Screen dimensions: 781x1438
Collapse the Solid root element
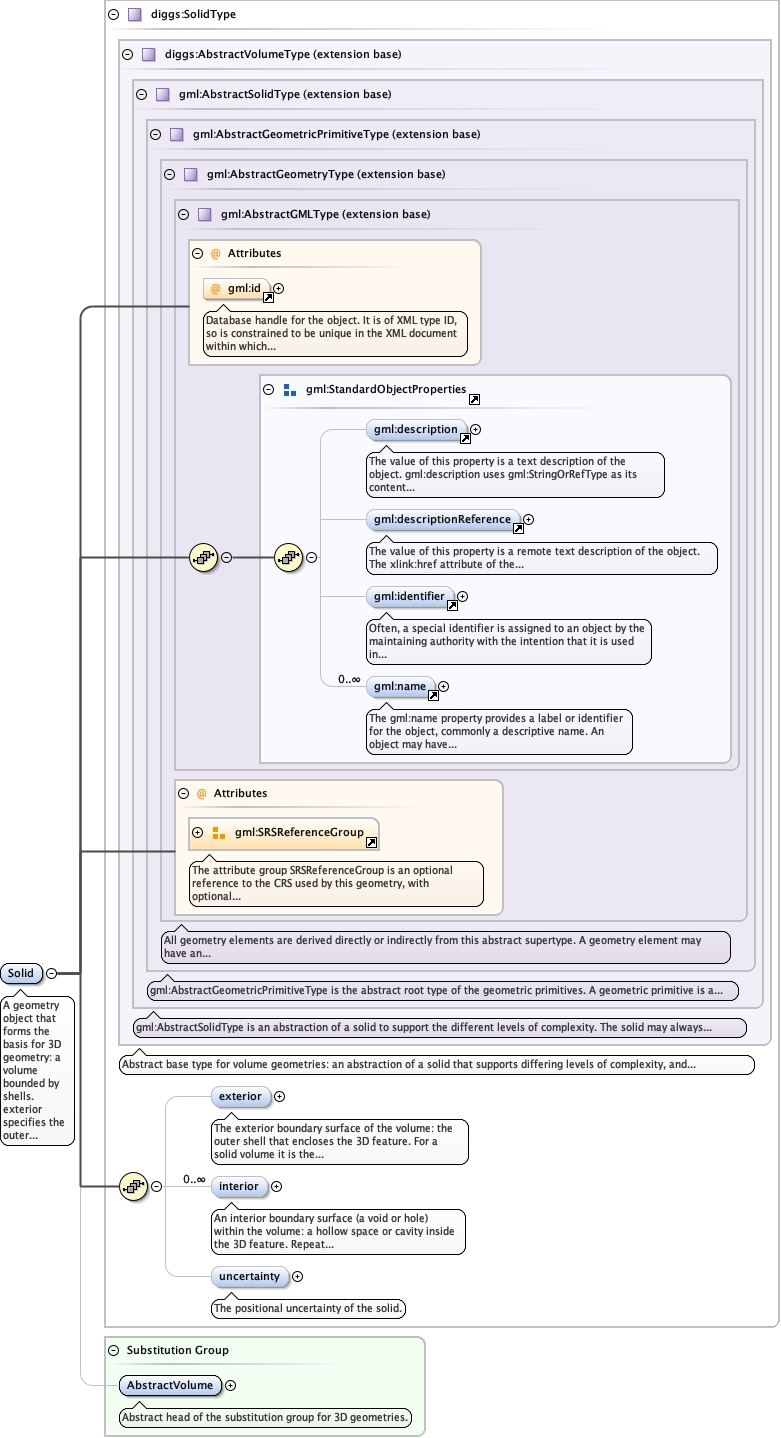tap(51, 973)
